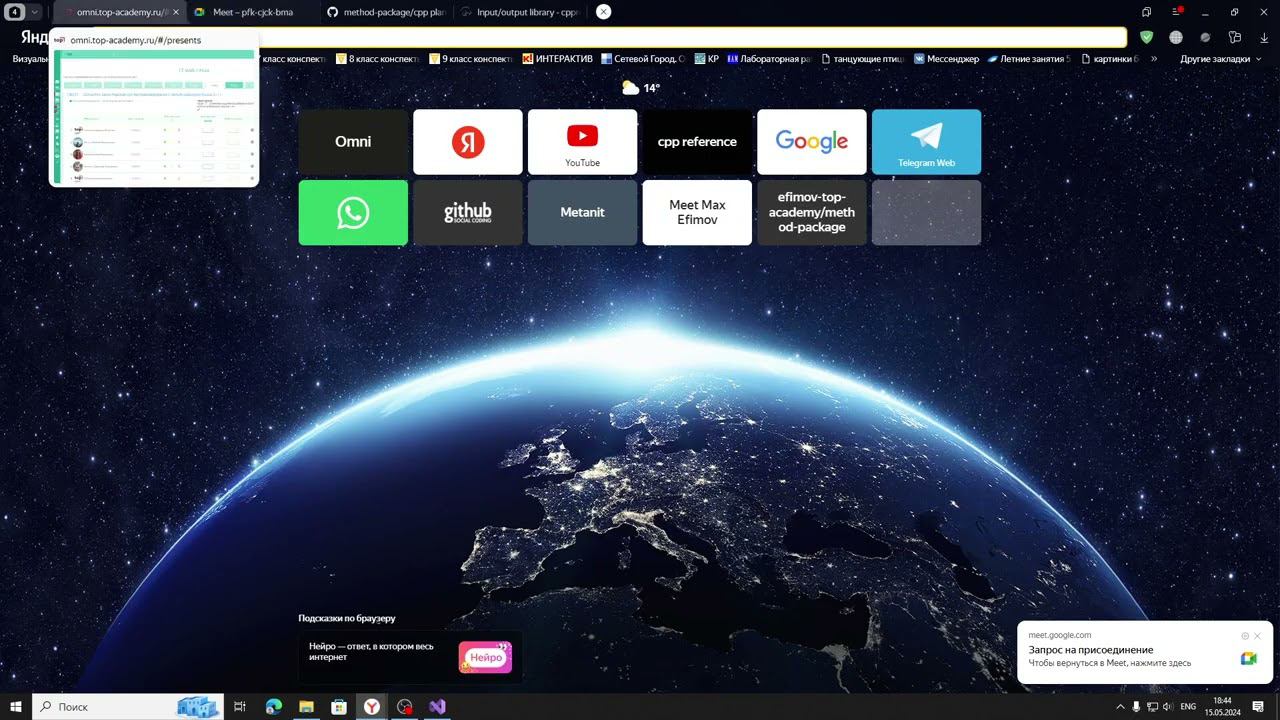Open the volume control in system tray
Image resolution: width=1280 pixels, height=720 pixels.
[1168, 707]
